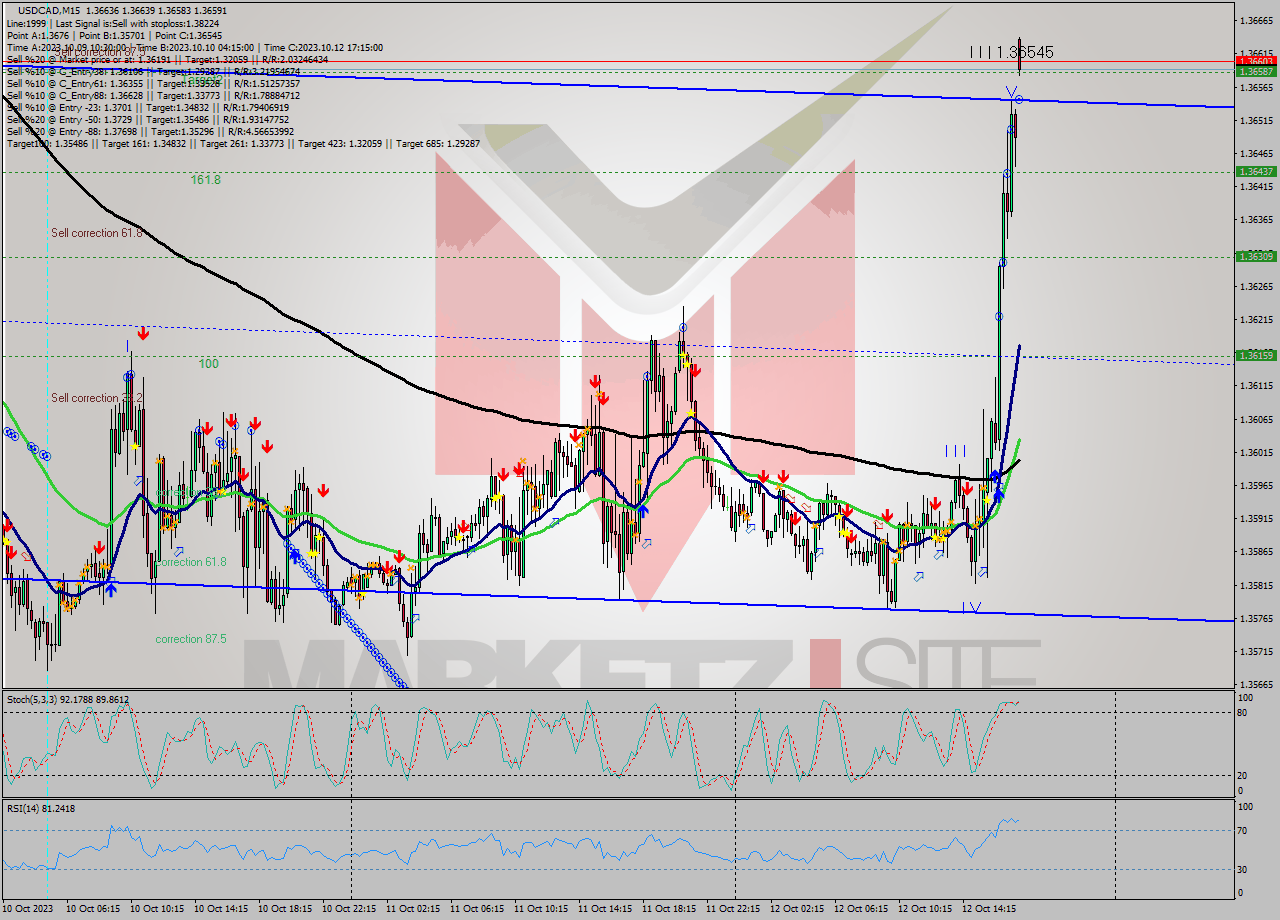Click the 'Target100: 1.35486' targets summary line
Image resolution: width=1280 pixels, height=920 pixels.
tap(243, 143)
